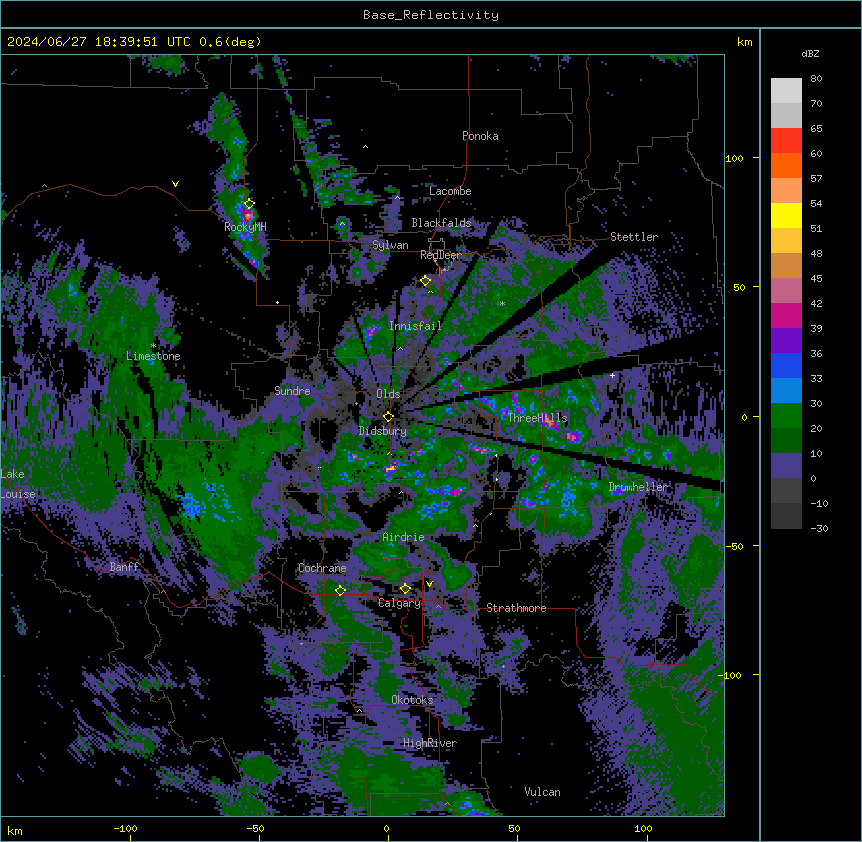The width and height of the screenshot is (862, 842).
Task: Click the Calgary city label
Action: coord(399,603)
